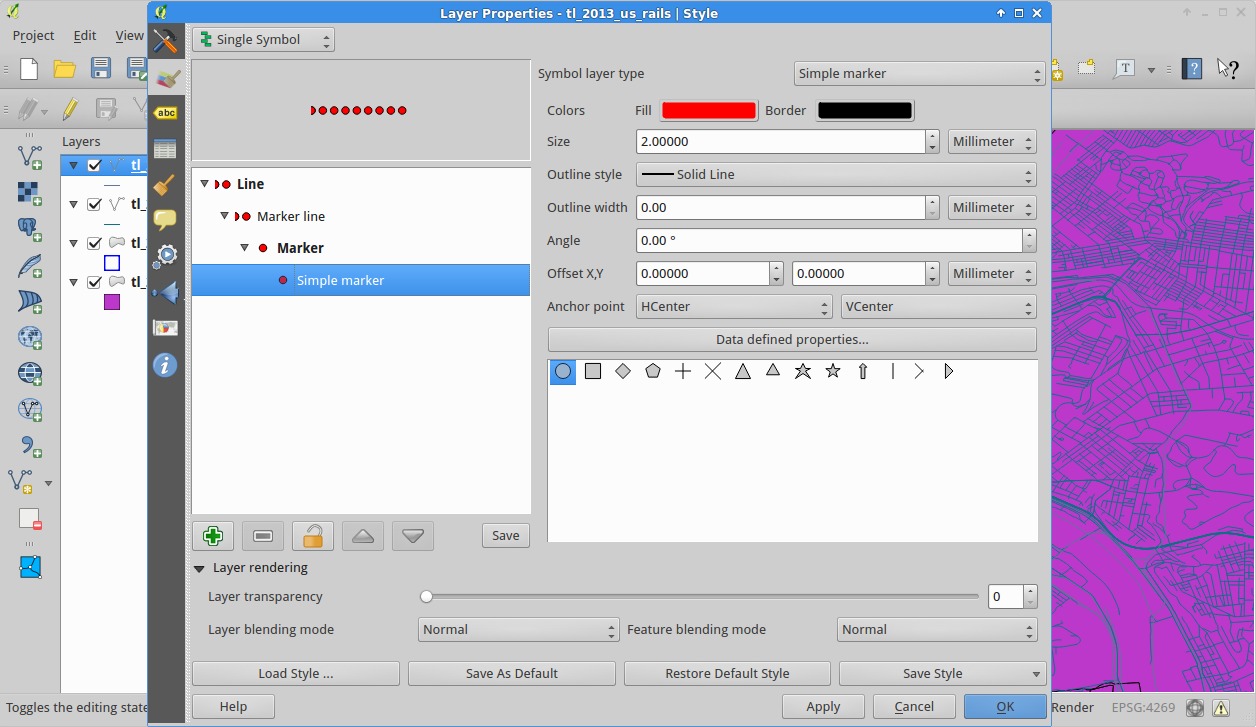Screen dimensions: 1256x727
Task: Open the Edit menu
Action: pyautogui.click(x=85, y=35)
